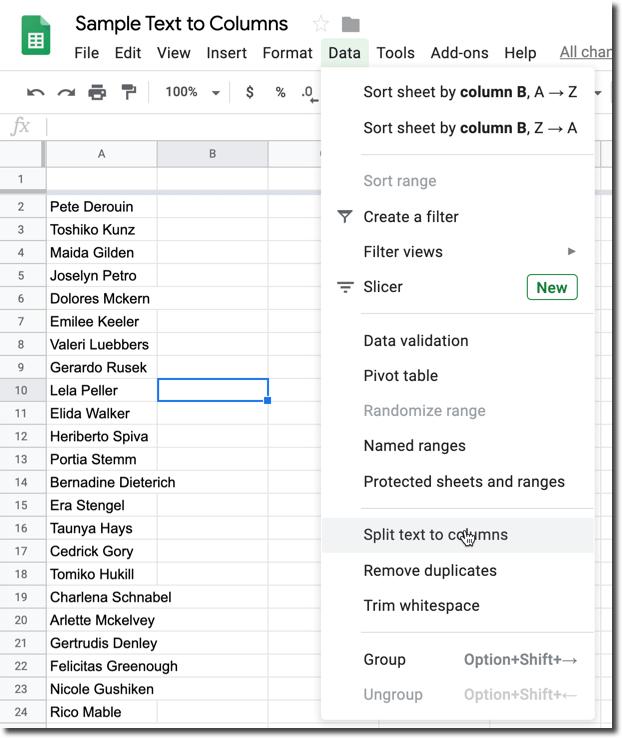The height and width of the screenshot is (738, 622).
Task: Click cell containing Toshiko Kunz
Action: tap(102, 230)
